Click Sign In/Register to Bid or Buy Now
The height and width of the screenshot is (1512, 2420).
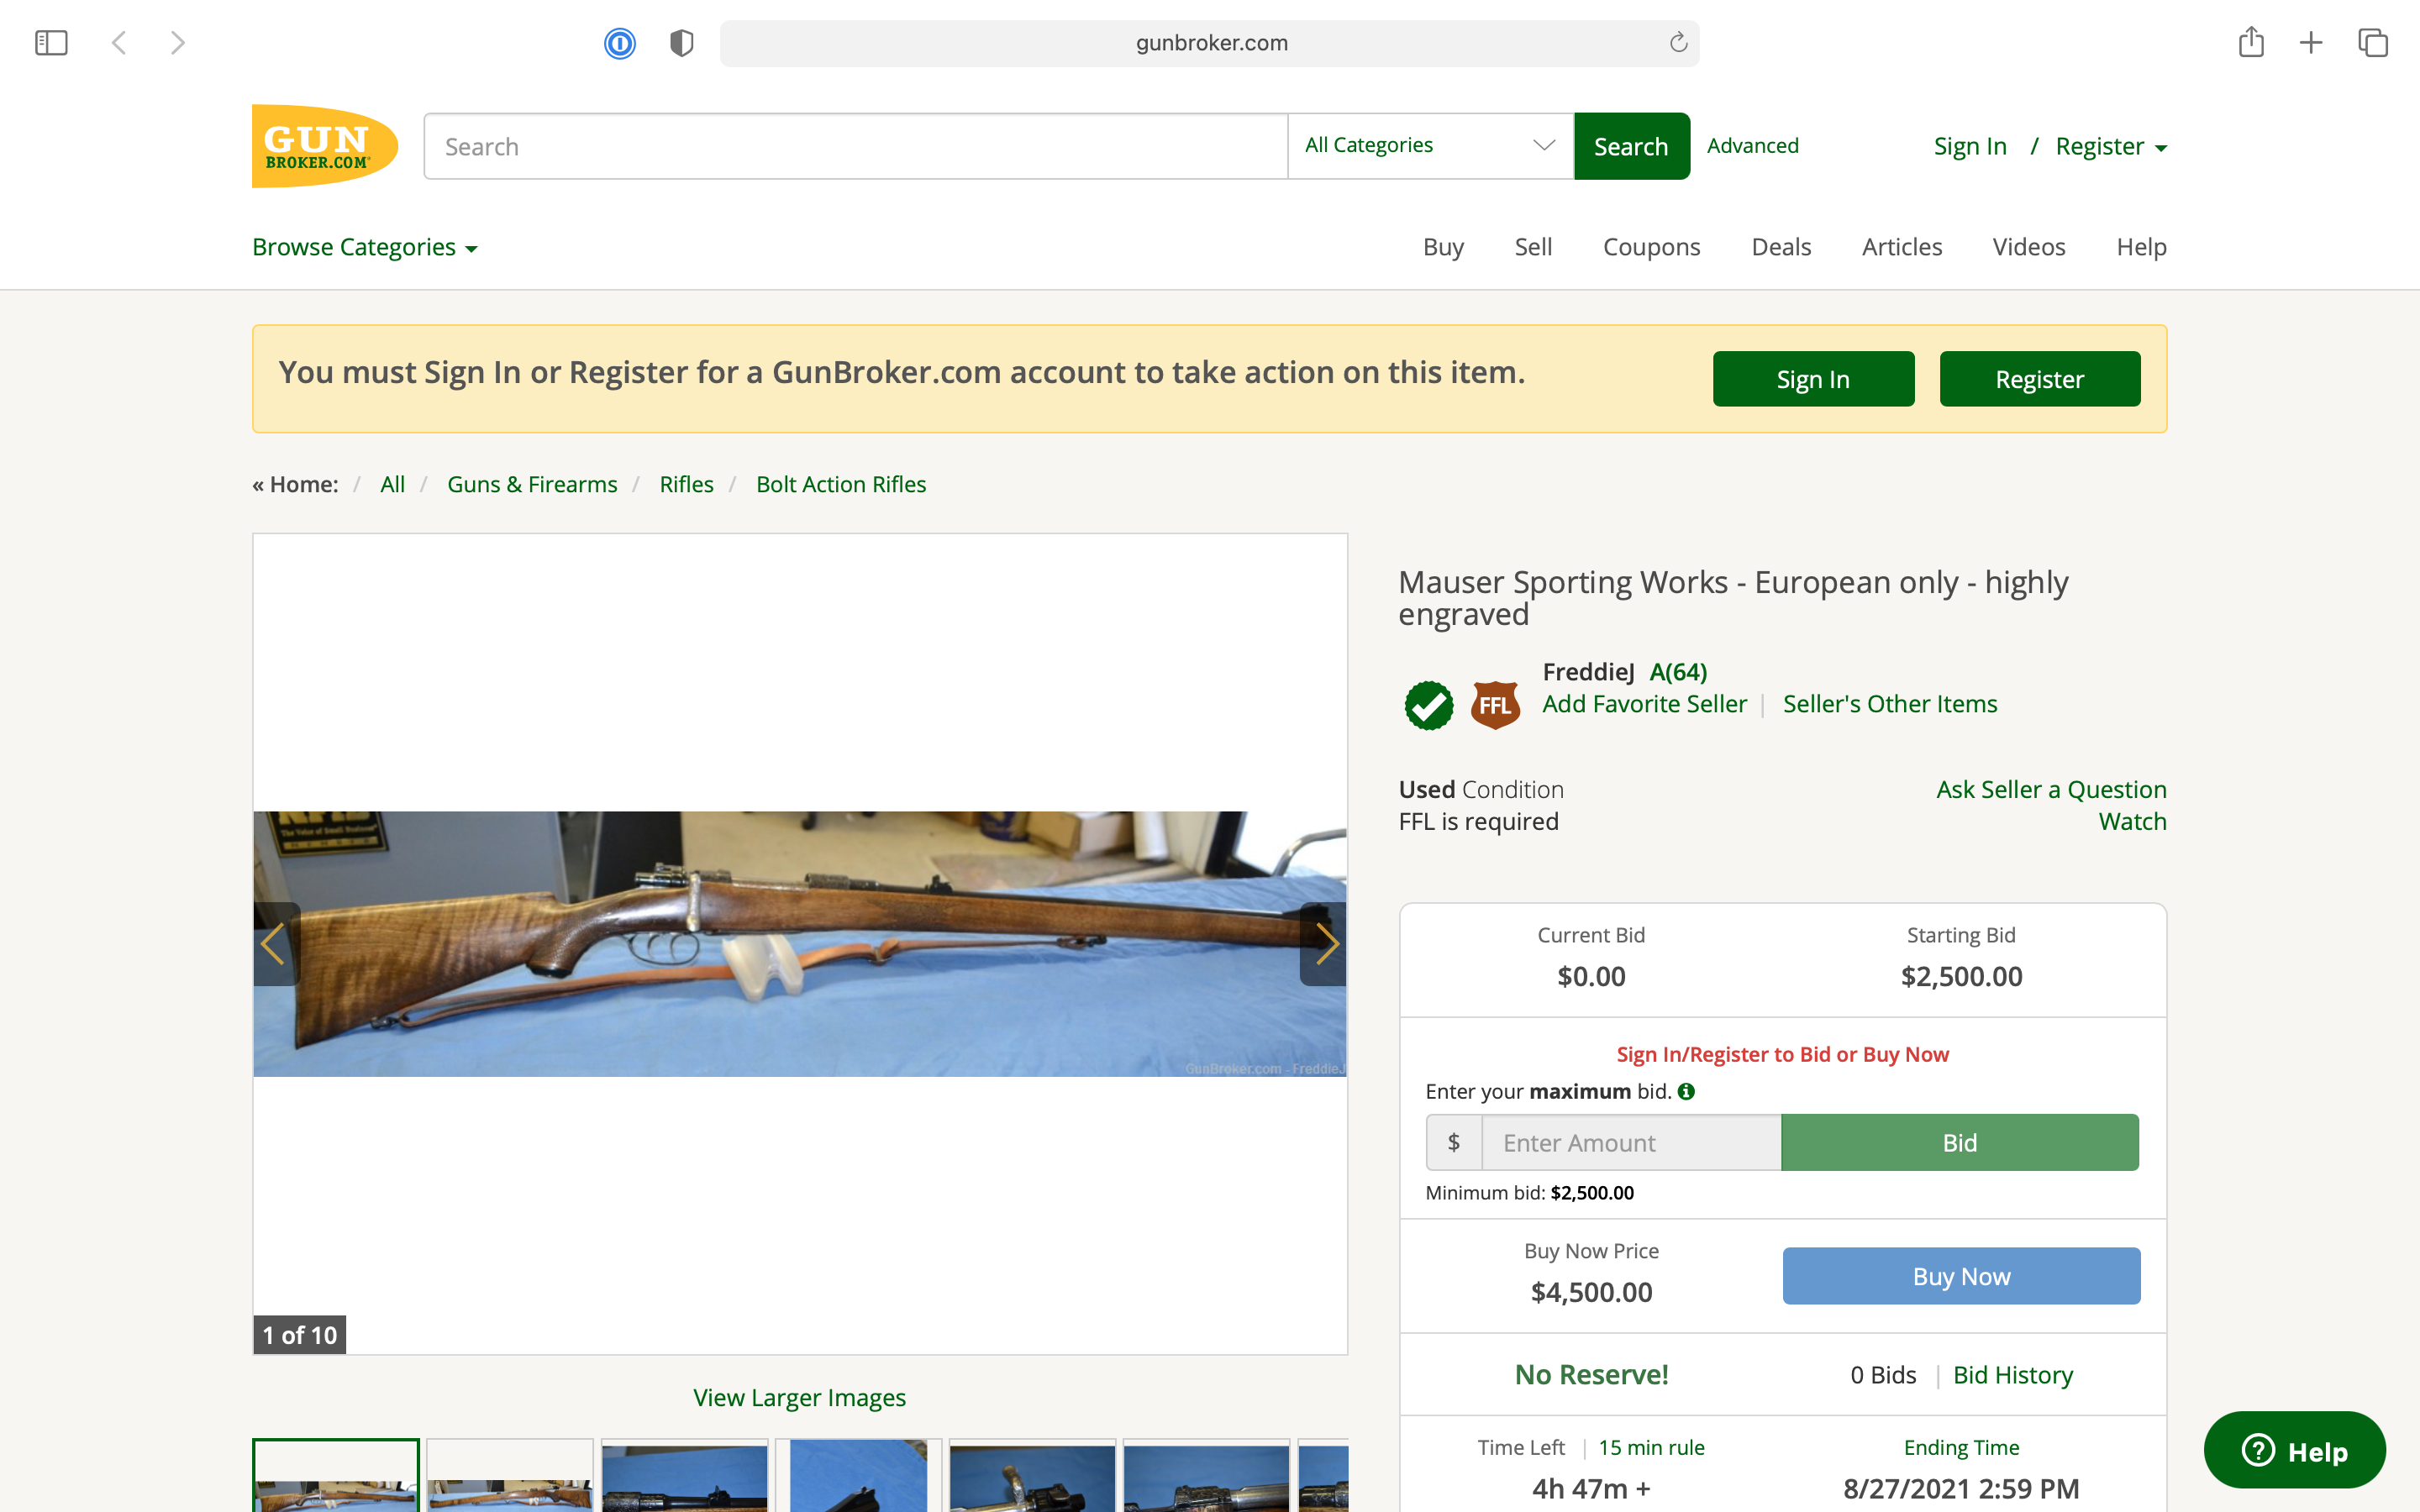tap(1782, 1054)
